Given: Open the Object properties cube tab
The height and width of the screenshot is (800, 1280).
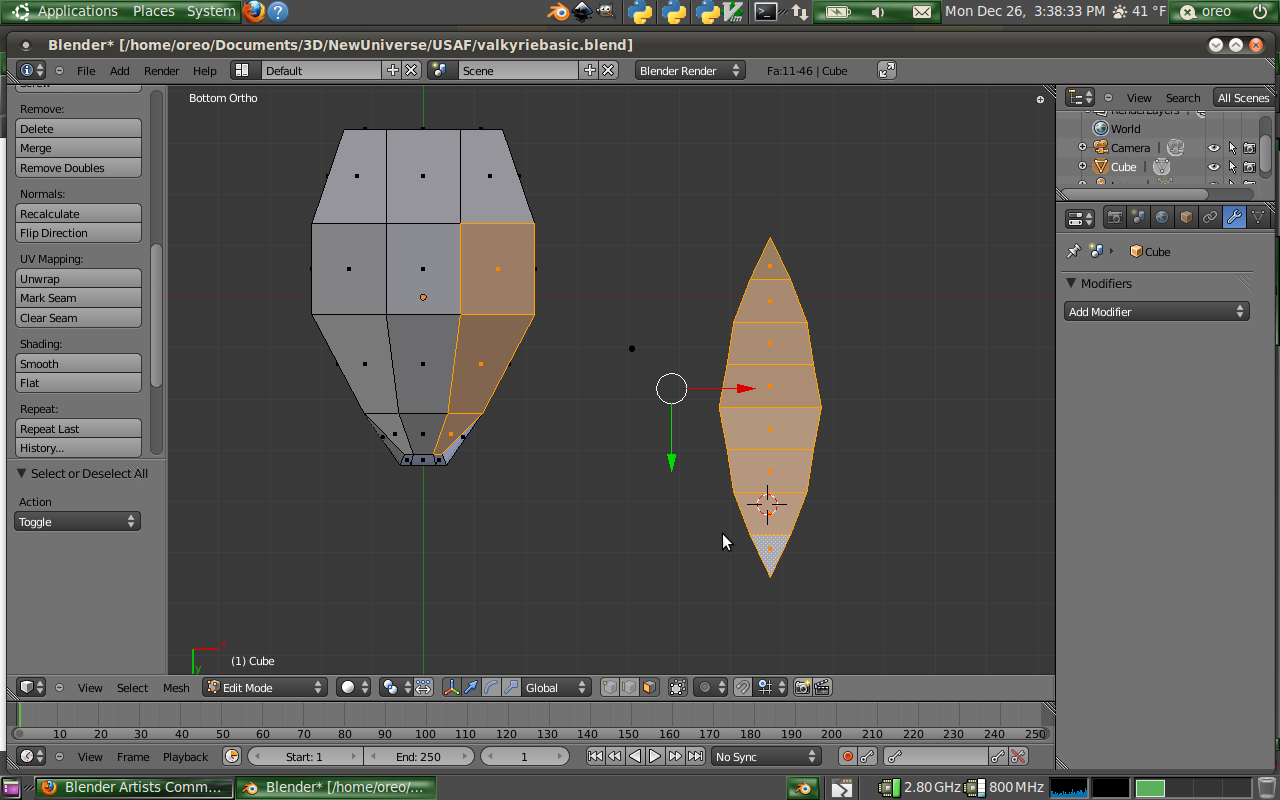Looking at the screenshot, I should coord(1186,217).
